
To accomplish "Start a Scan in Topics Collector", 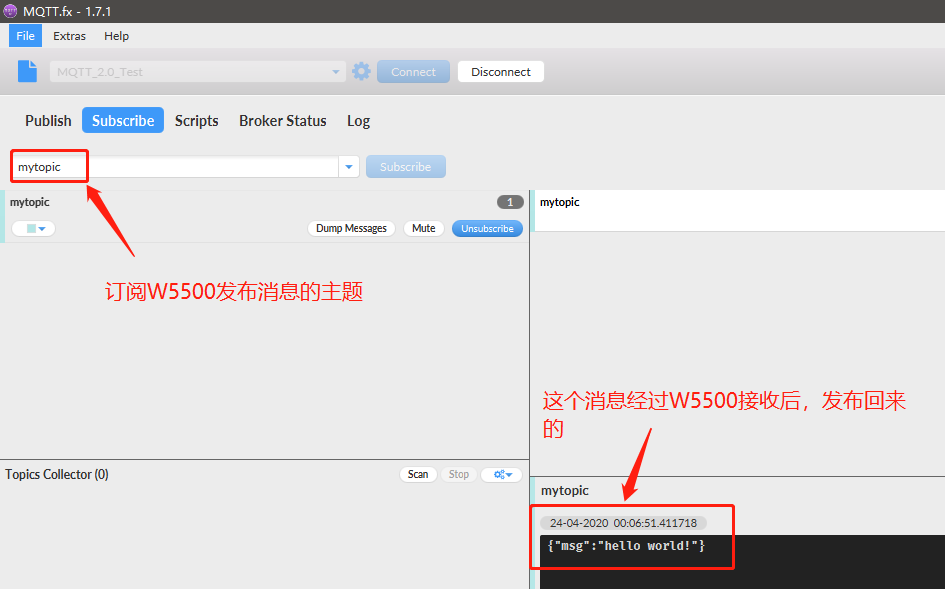I will click(418, 474).
